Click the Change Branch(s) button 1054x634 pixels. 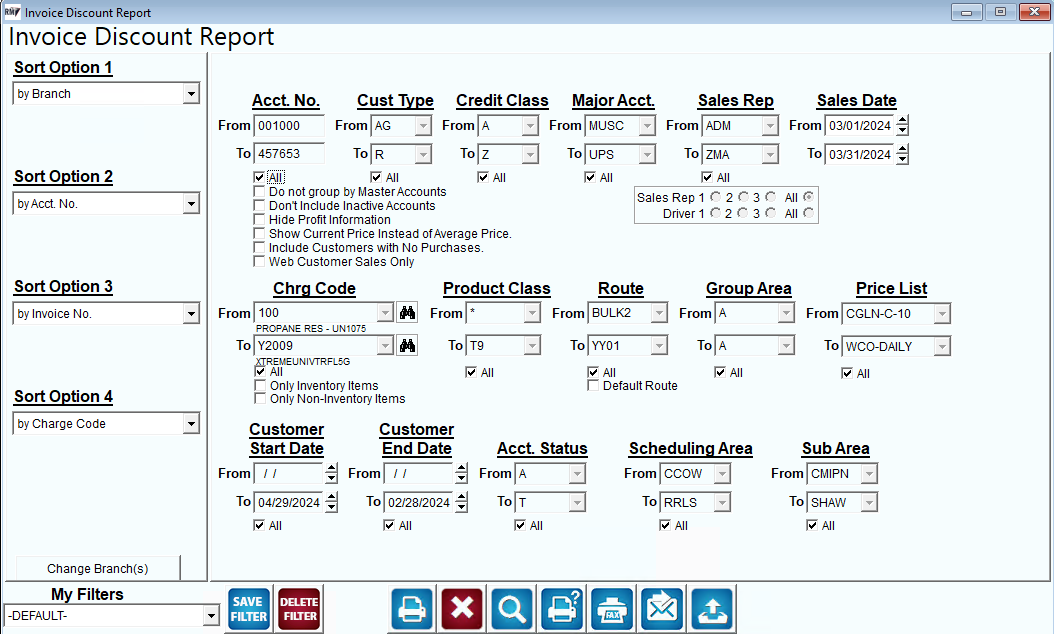tap(97, 568)
